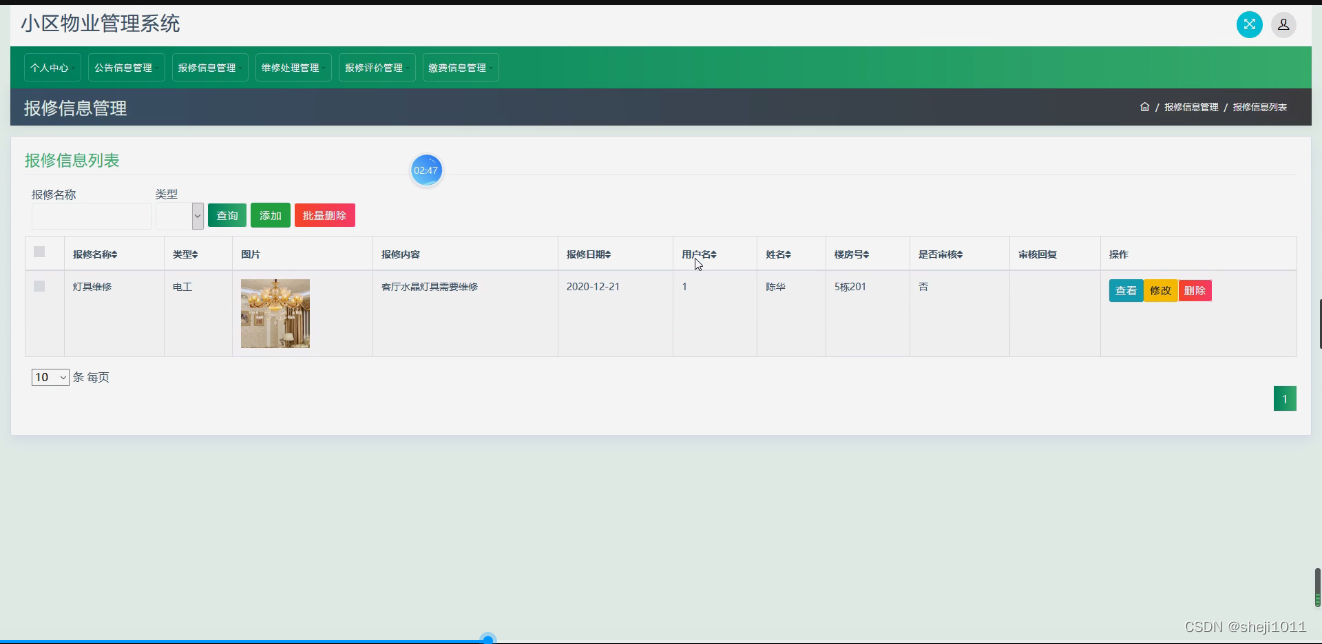The width and height of the screenshot is (1322, 644).
Task: Click the 添加 button to add a record
Action: (x=270, y=214)
